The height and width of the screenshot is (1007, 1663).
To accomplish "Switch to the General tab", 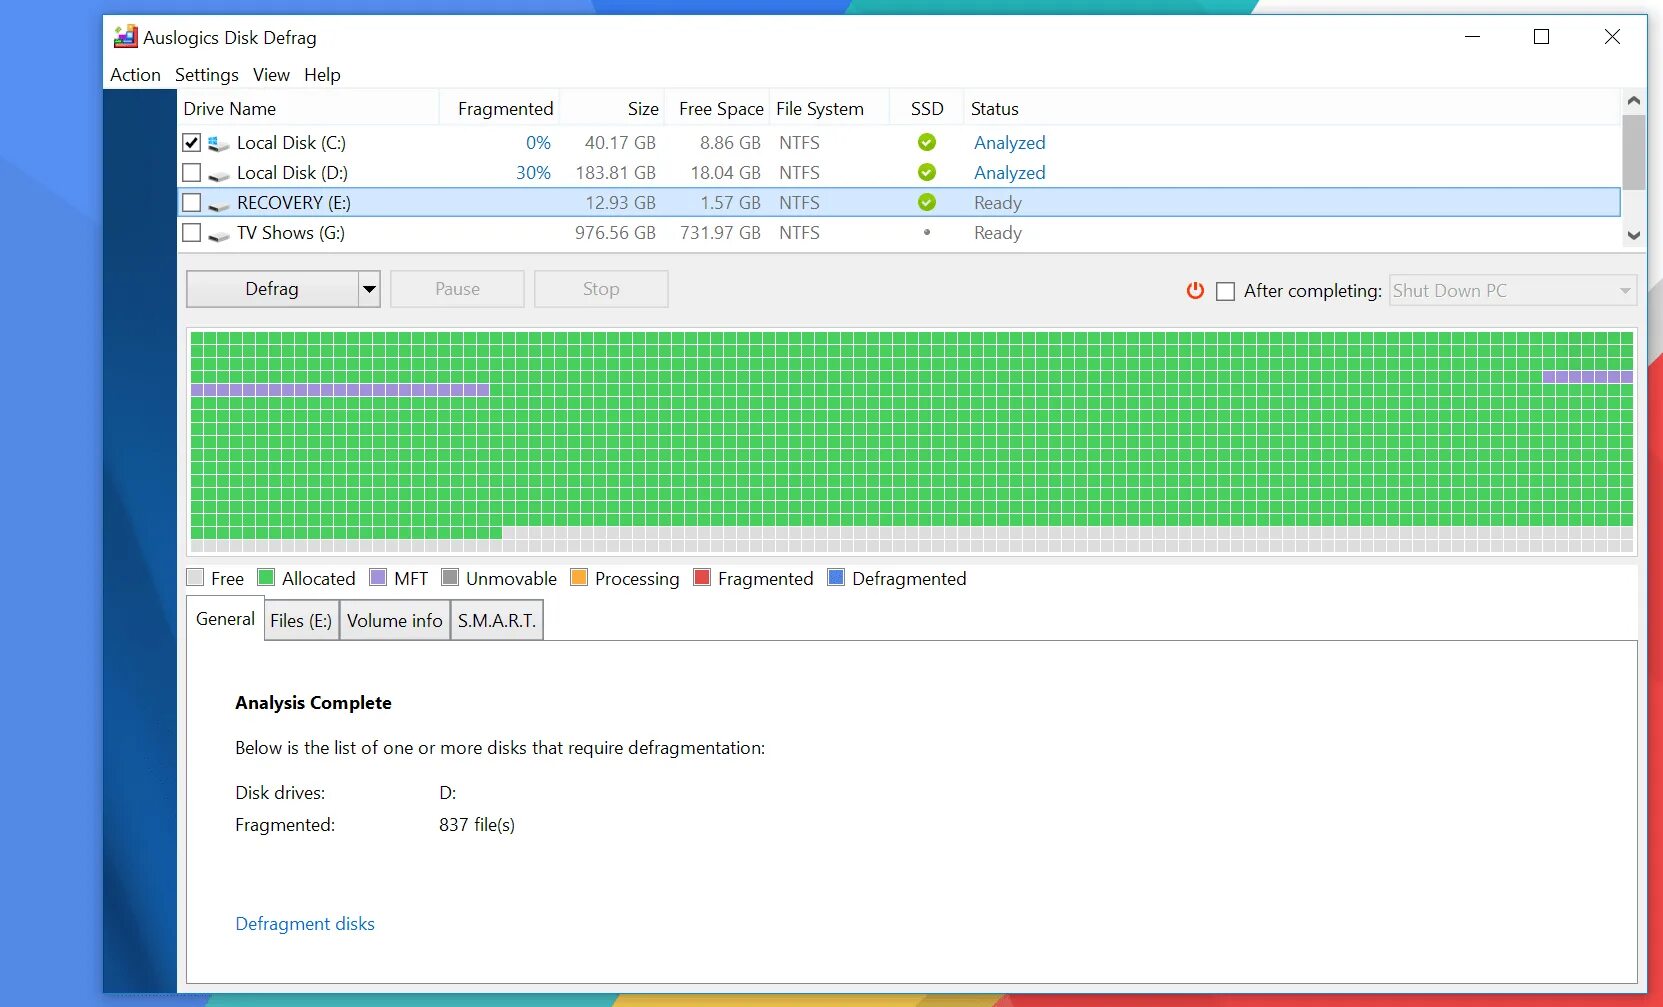I will (225, 619).
